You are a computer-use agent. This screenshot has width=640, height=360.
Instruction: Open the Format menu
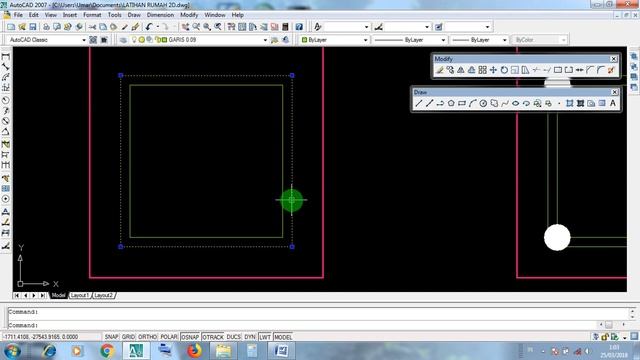[92, 15]
